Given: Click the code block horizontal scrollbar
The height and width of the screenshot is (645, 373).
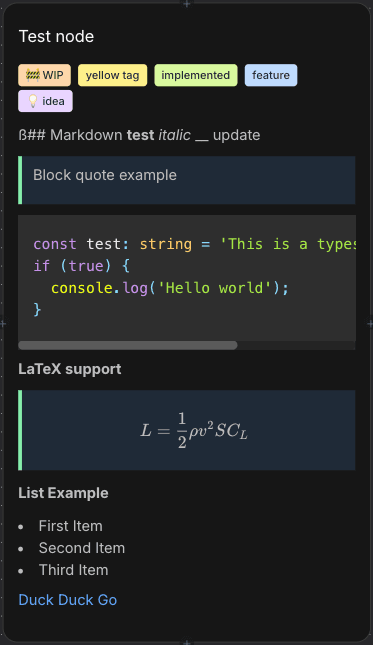Looking at the screenshot, I should coord(128,345).
